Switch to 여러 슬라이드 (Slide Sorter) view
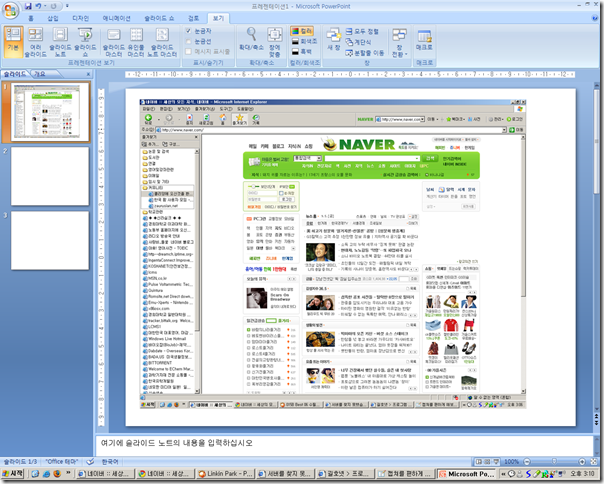Viewport: 604px width, 484px height. click(35, 42)
